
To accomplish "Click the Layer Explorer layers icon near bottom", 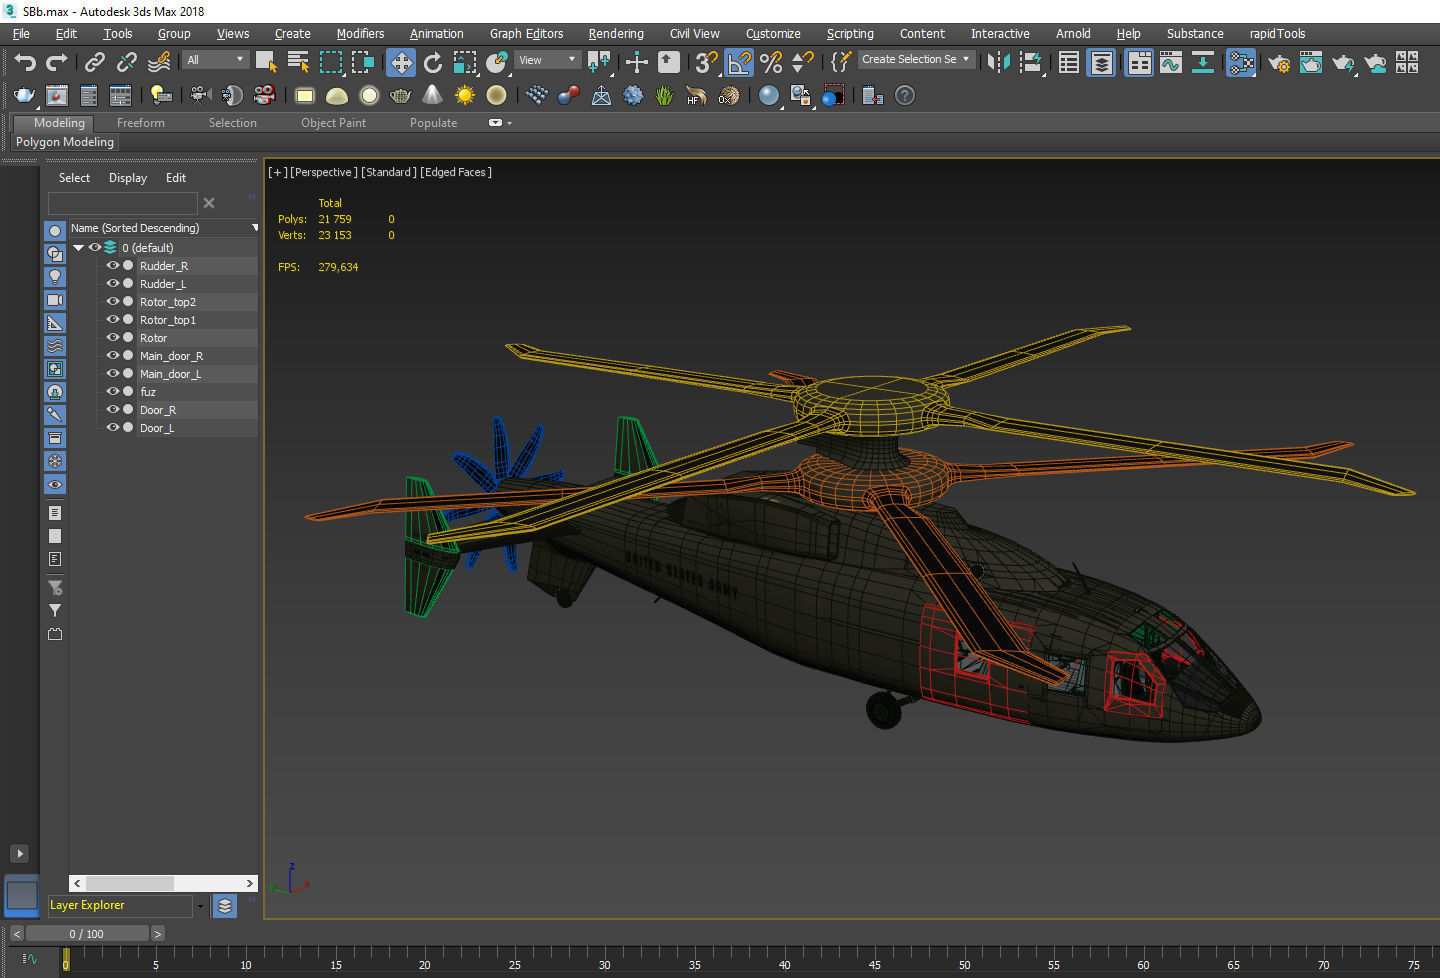I will point(224,906).
